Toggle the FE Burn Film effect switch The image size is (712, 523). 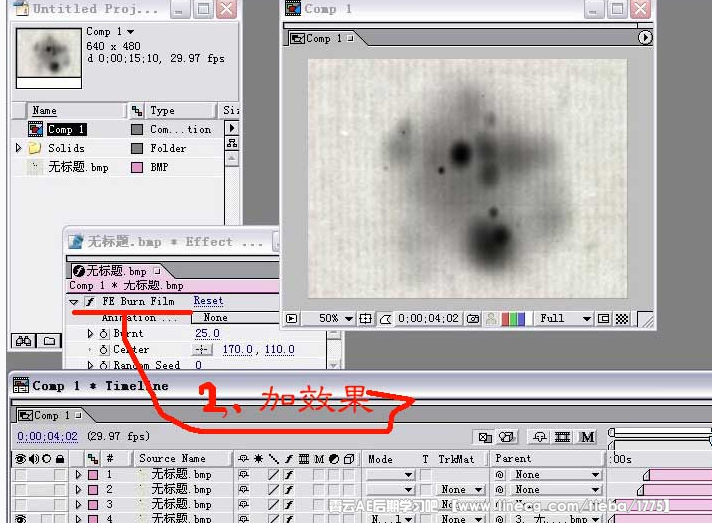tap(90, 301)
